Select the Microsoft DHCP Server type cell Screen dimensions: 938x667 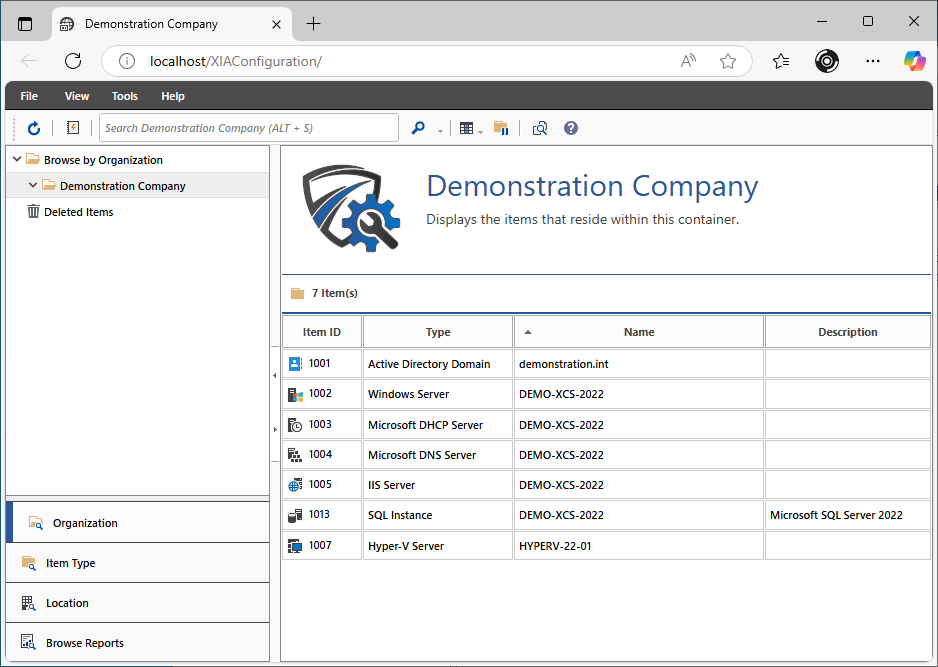click(438, 425)
